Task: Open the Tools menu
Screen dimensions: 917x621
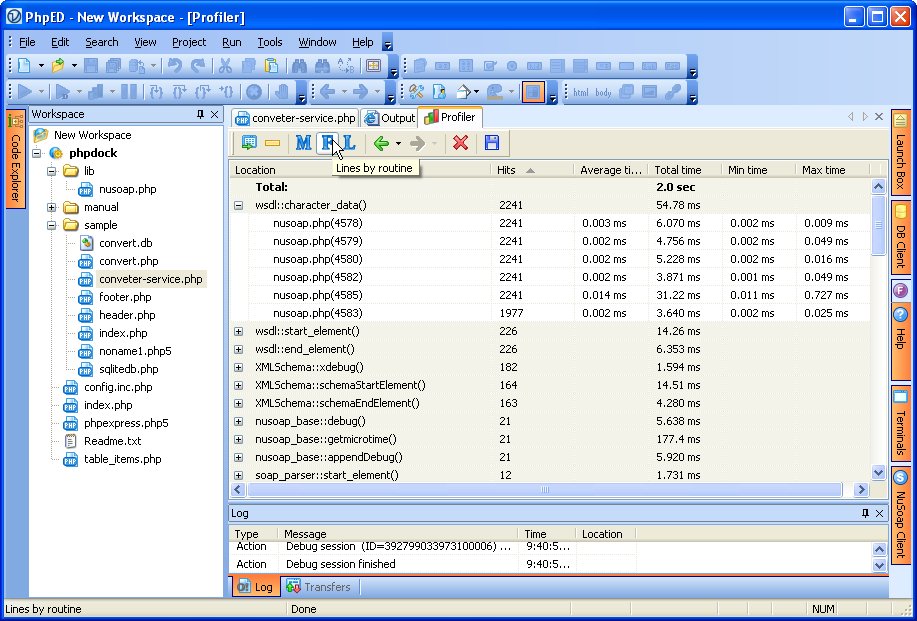Action: click(270, 42)
